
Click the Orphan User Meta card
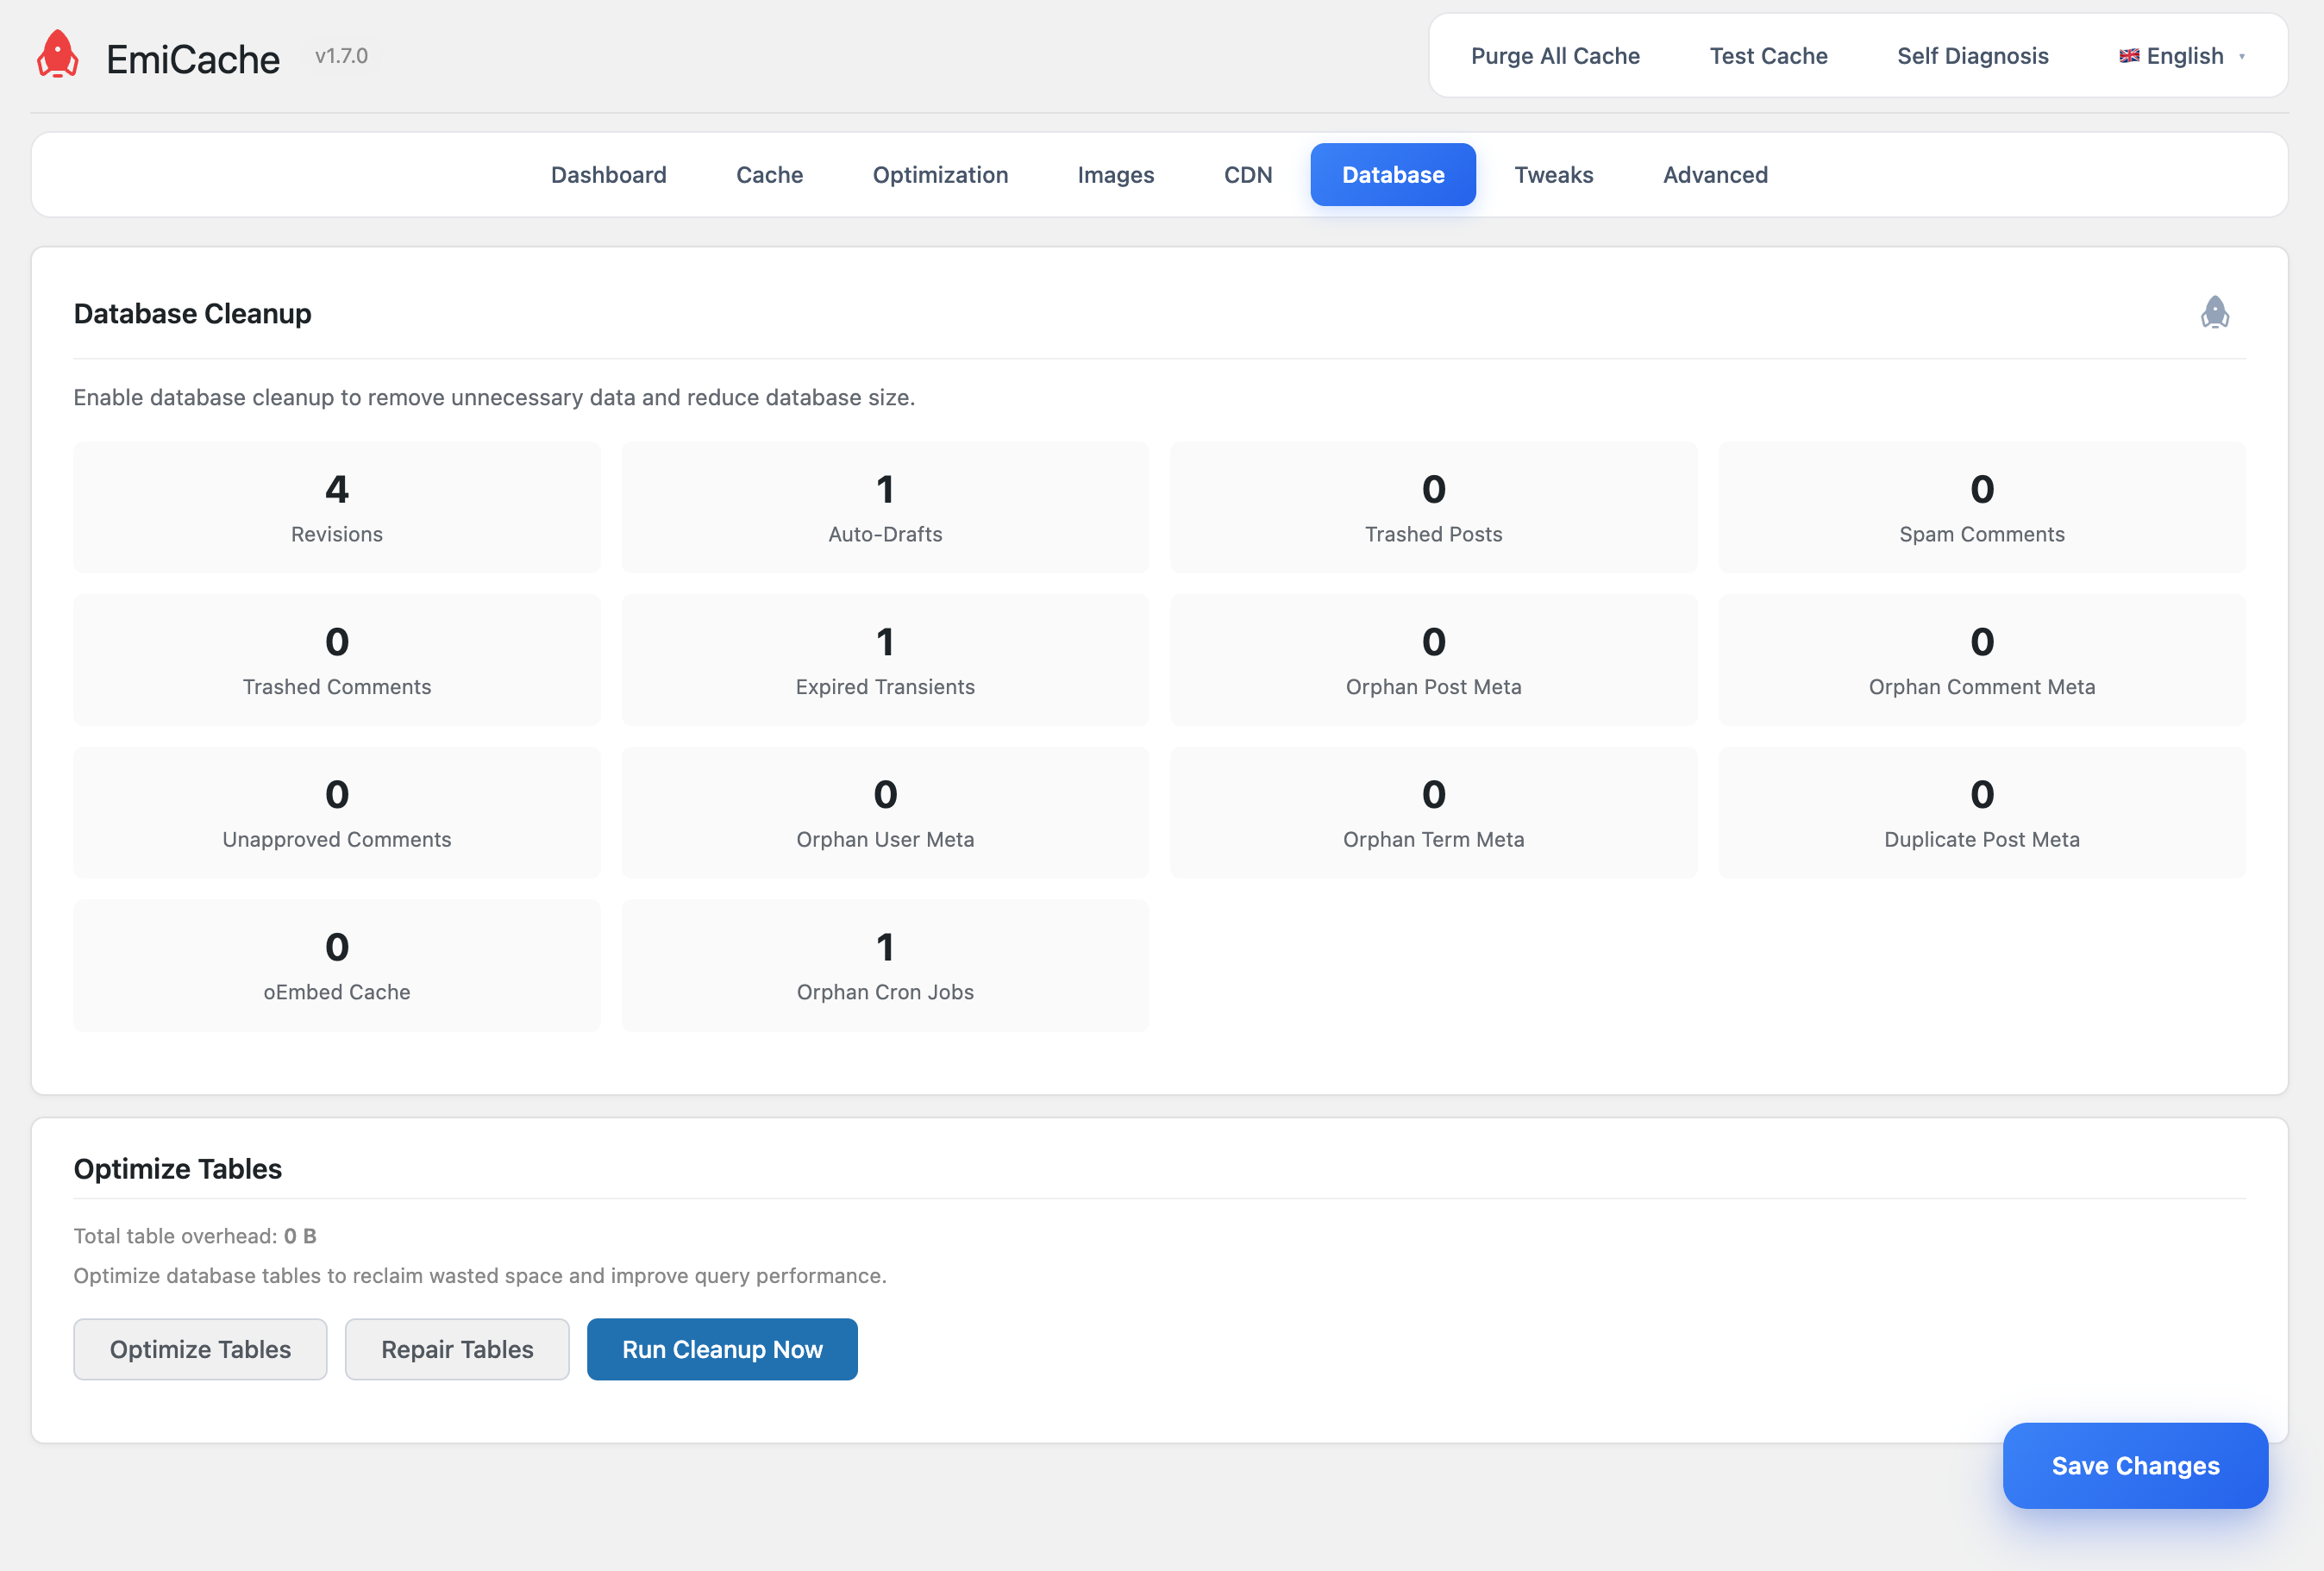pos(885,812)
